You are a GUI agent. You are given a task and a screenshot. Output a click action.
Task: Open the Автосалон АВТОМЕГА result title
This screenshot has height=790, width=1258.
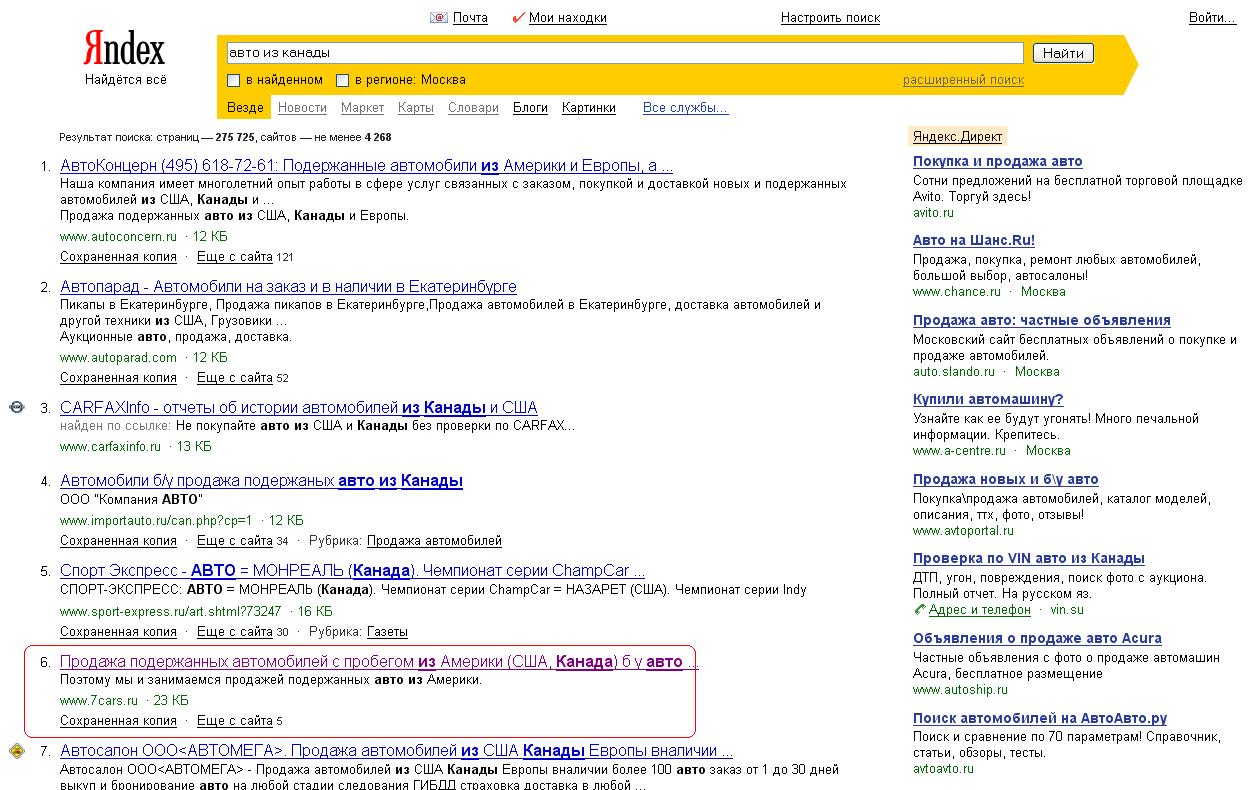click(396, 751)
